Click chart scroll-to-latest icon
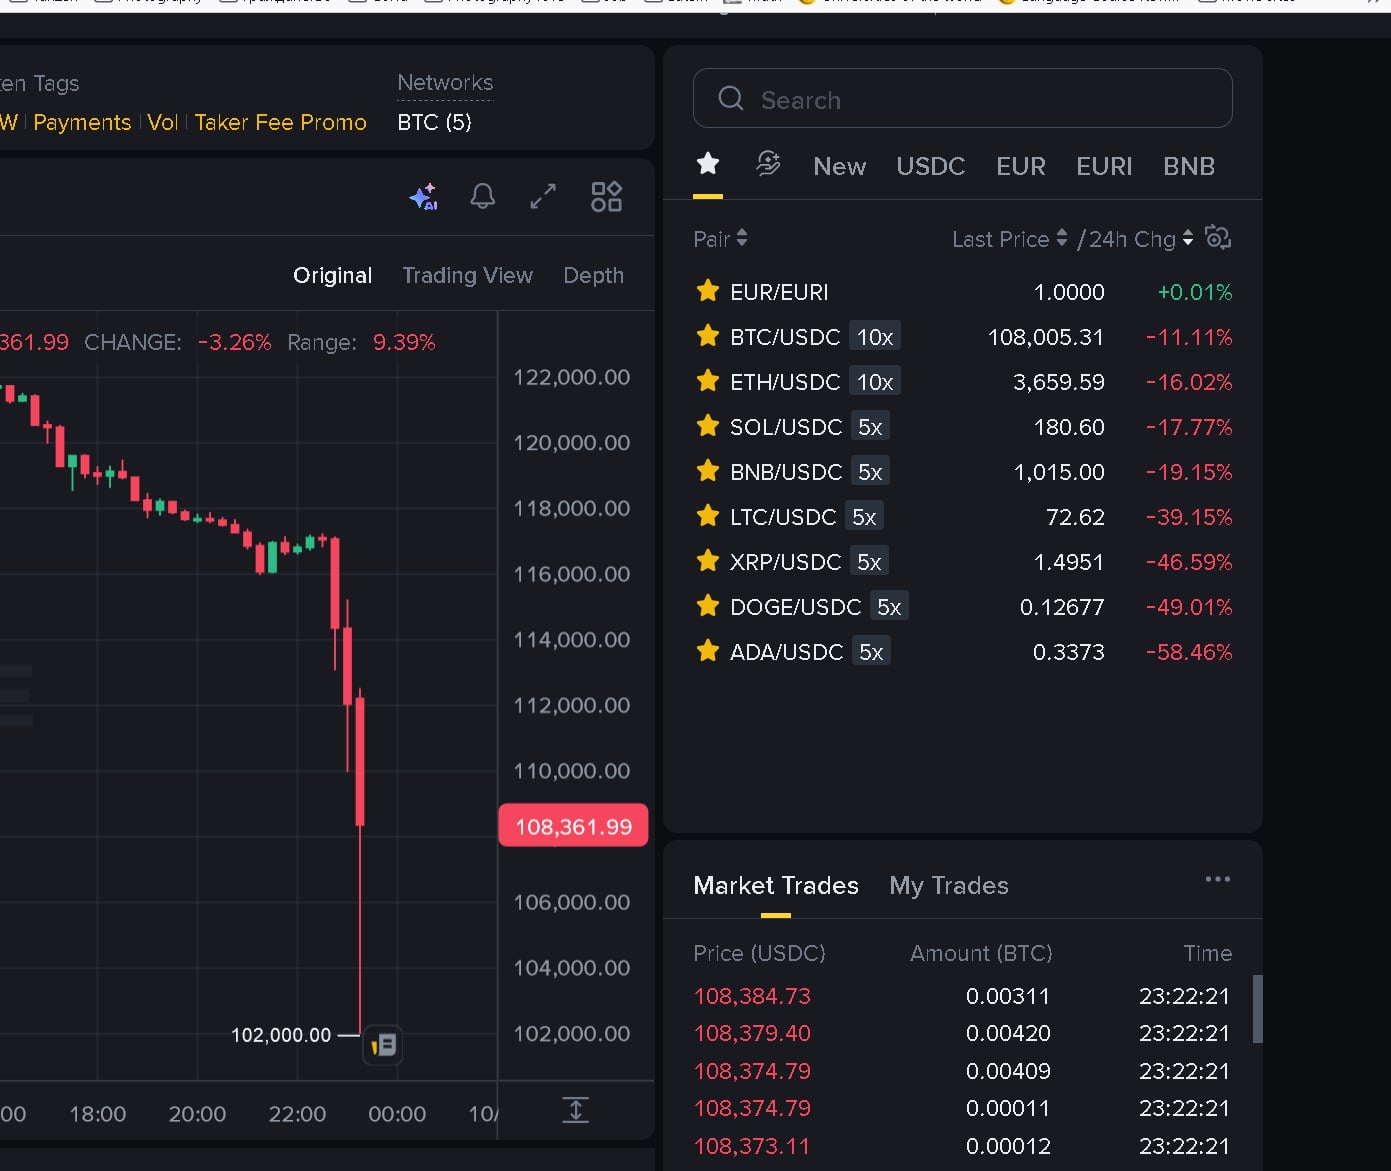Viewport: 1391px width, 1171px height. [x=576, y=1110]
